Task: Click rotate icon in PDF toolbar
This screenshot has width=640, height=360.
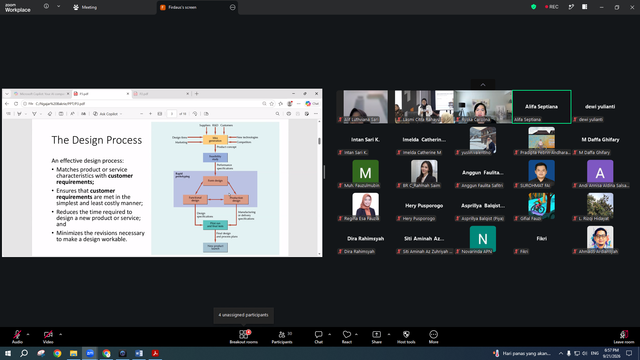Action: [195, 114]
